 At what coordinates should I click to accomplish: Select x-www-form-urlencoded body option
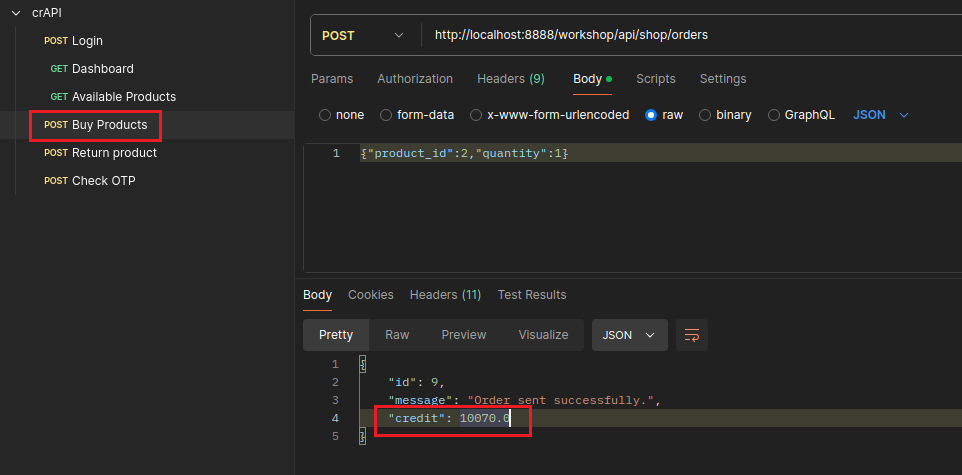pos(477,115)
